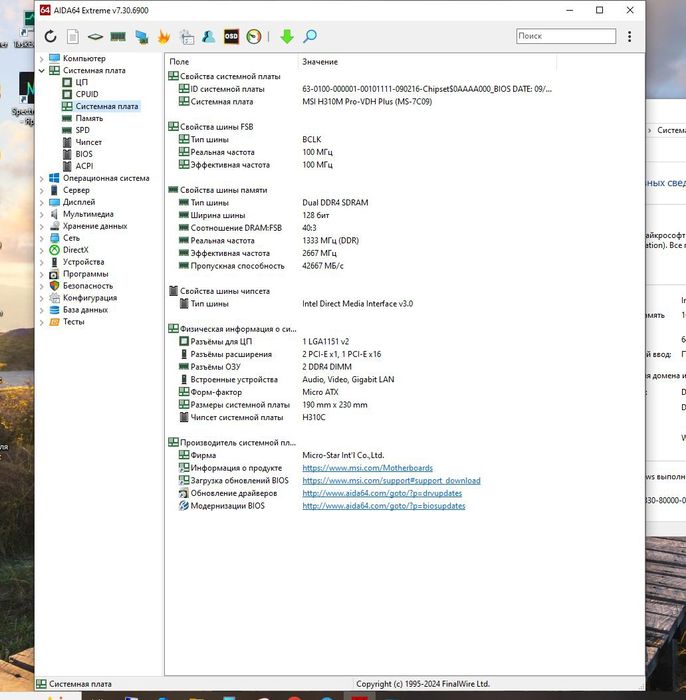The image size is (686, 700).
Task: Select Программы in the tree
Action: tap(85, 274)
